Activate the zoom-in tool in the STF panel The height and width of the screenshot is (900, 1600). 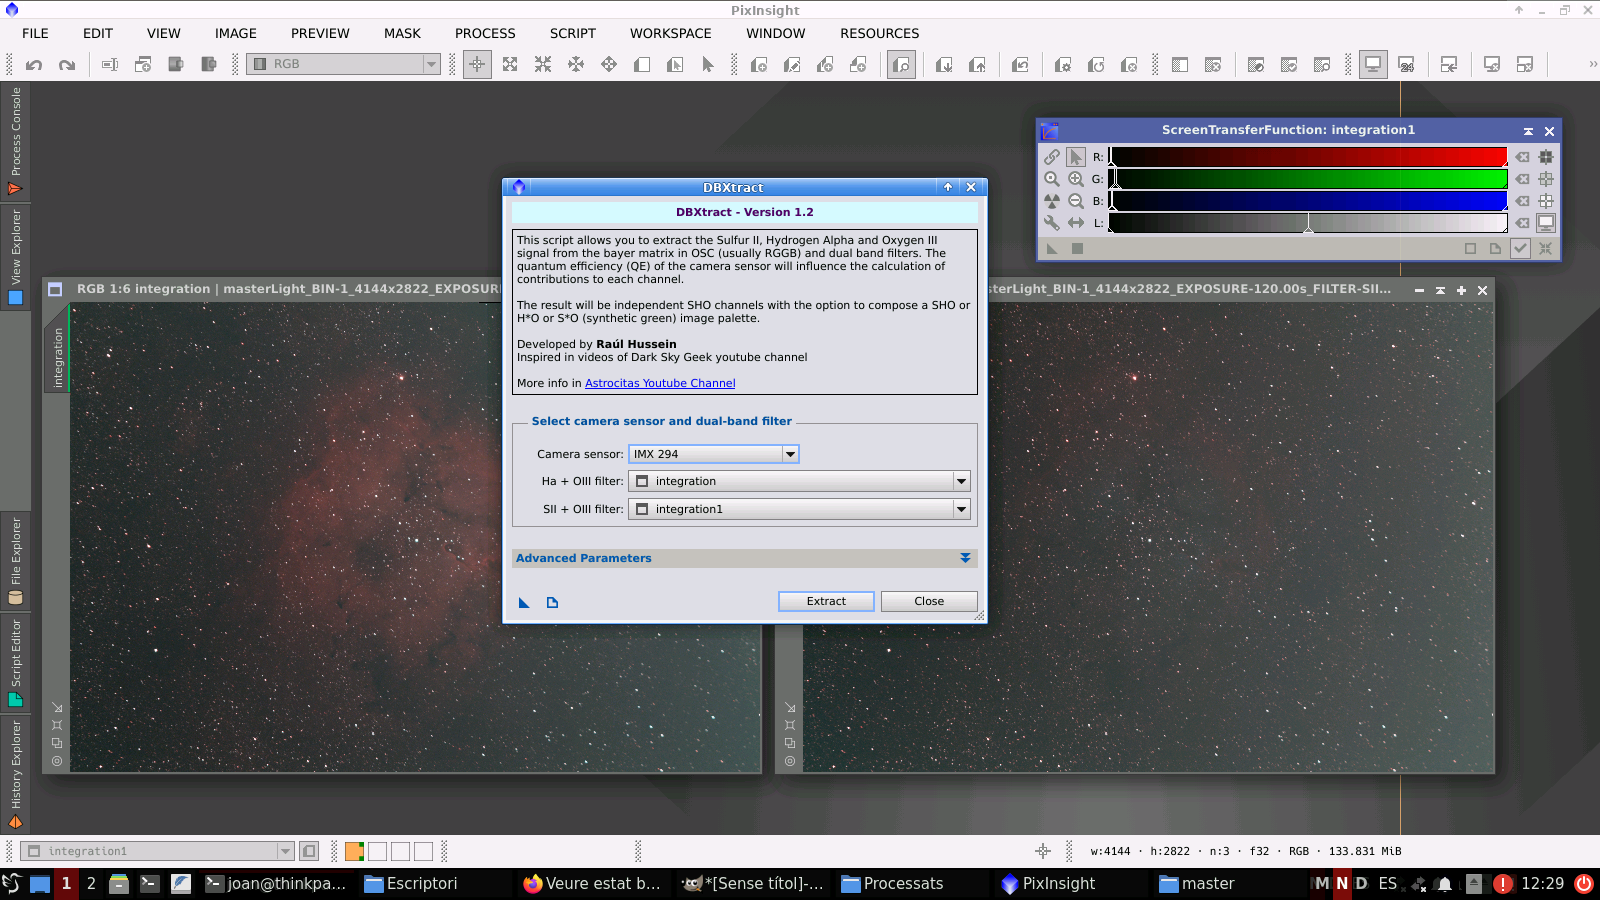[x=1076, y=179]
